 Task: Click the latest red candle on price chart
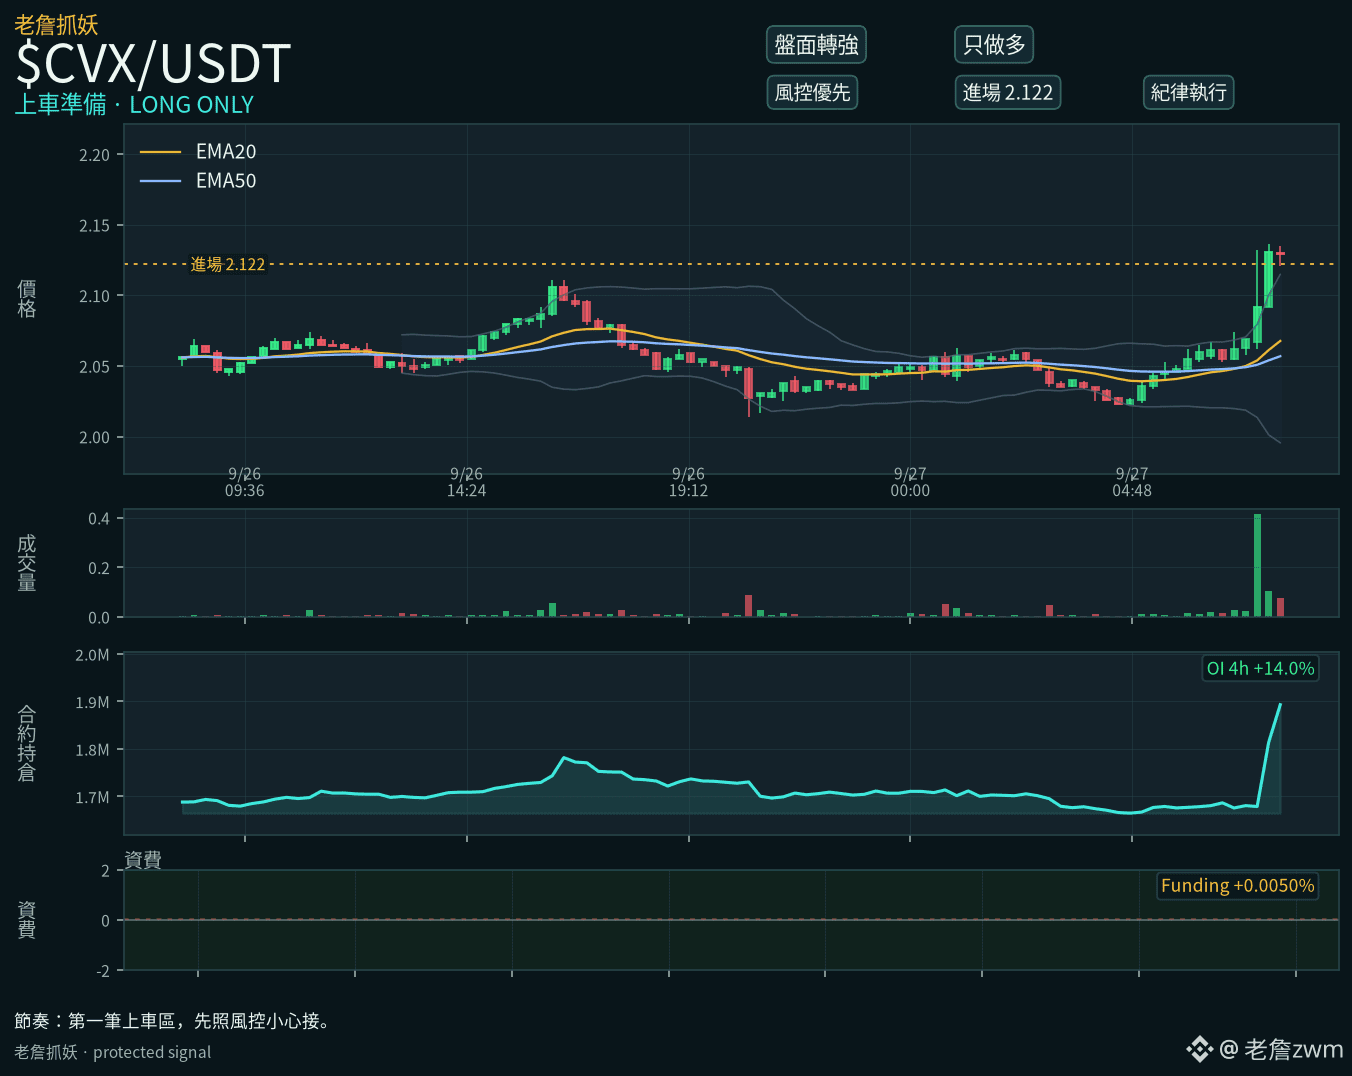1280,255
